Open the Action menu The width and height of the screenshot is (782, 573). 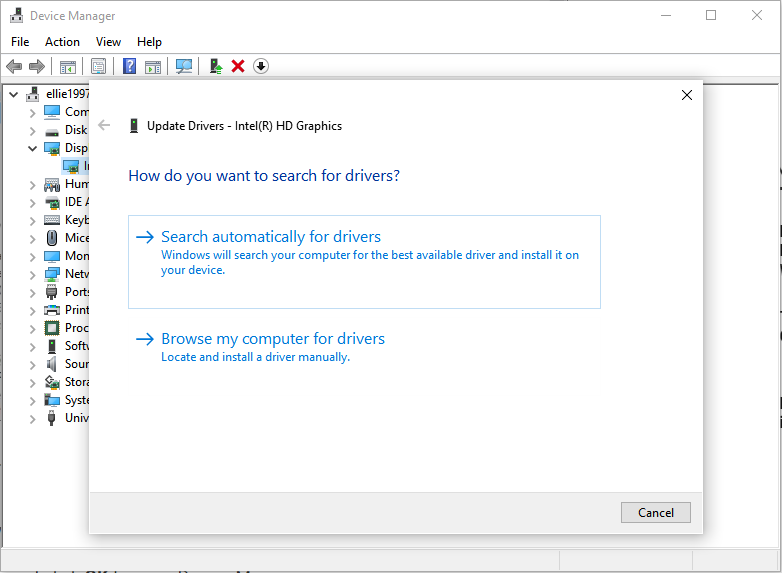(x=62, y=42)
